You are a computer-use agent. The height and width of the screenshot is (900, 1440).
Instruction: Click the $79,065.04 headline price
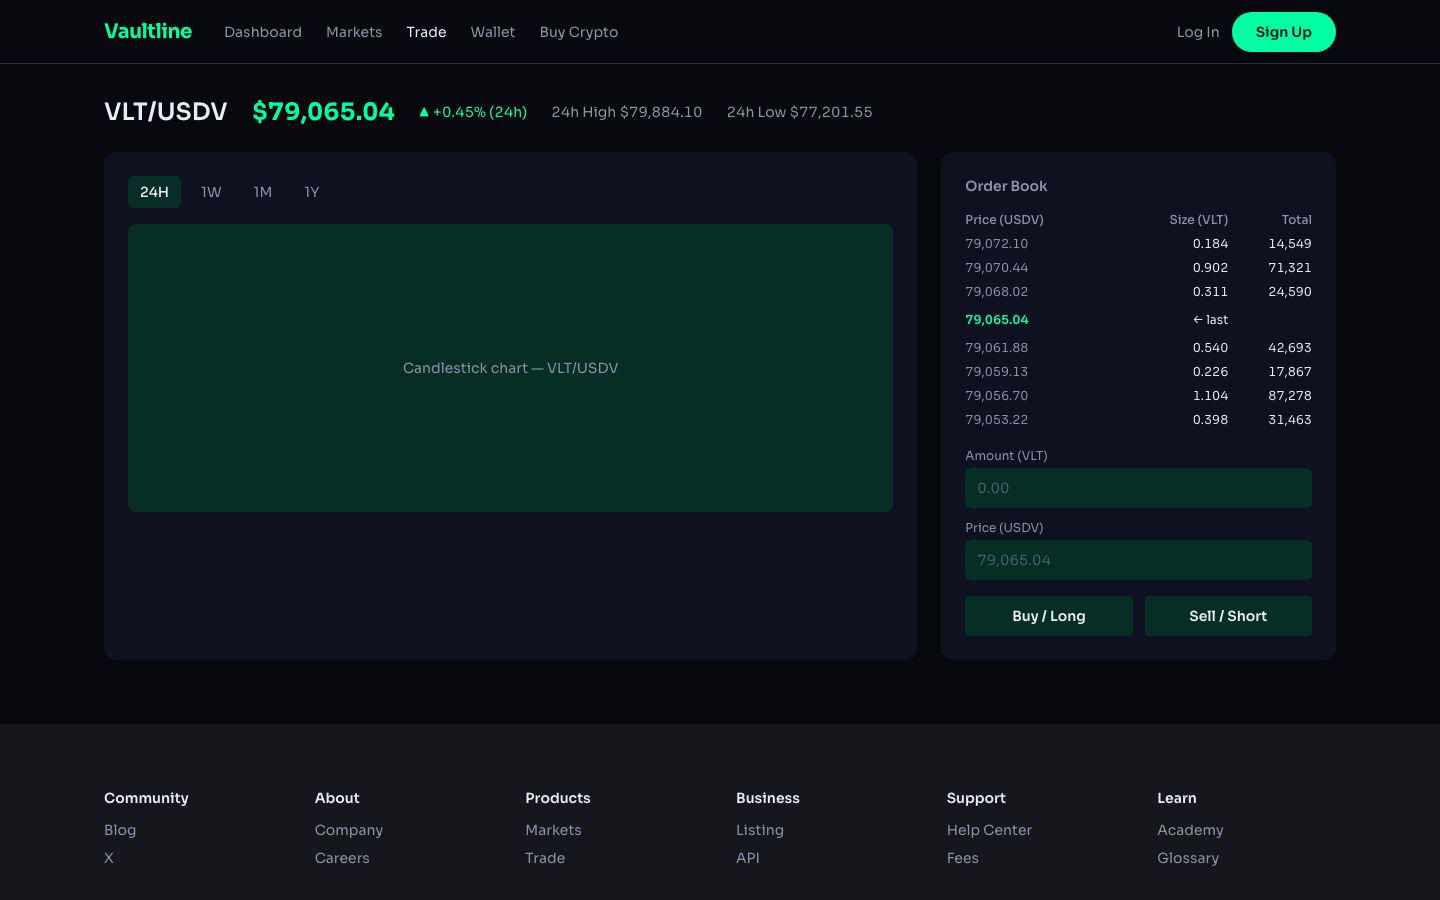(x=323, y=111)
